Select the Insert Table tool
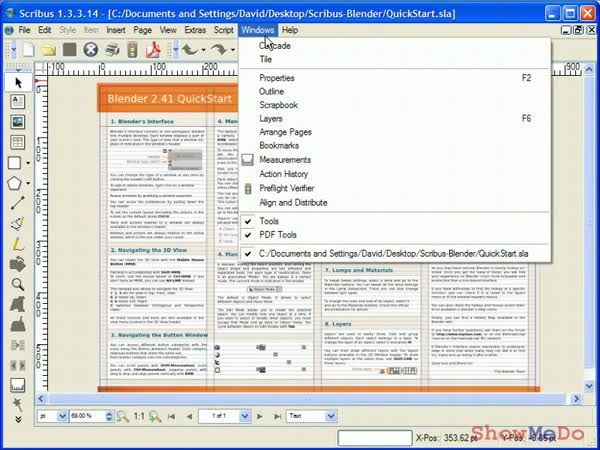600x450 pixels. tap(17, 143)
